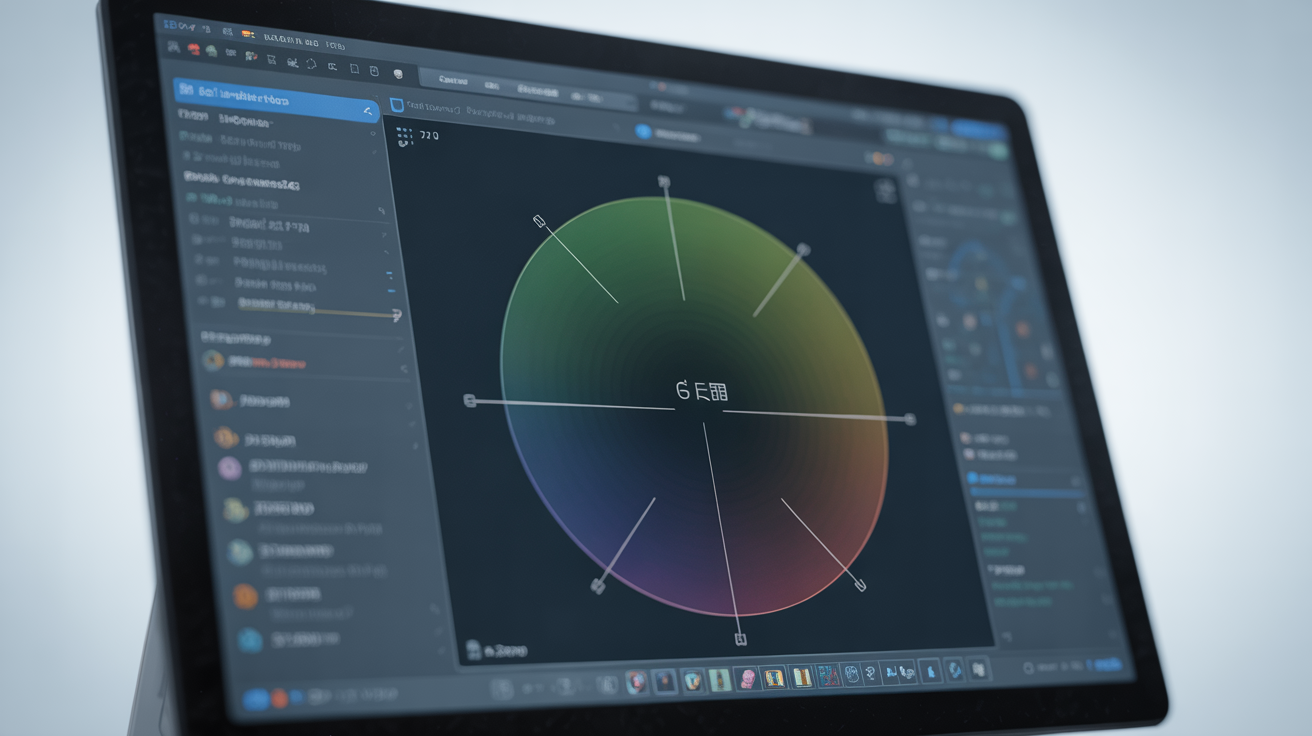
Task: Collapse the blue highlighted row using its arrow
Action: click(368, 110)
